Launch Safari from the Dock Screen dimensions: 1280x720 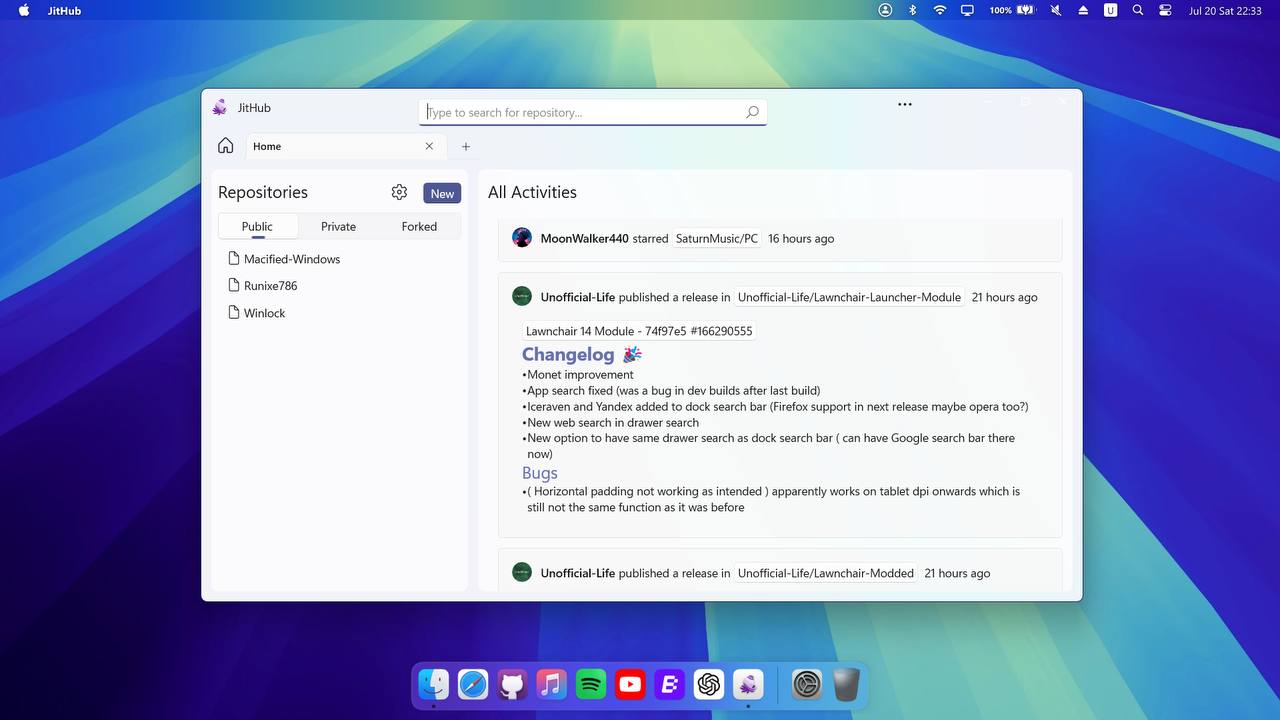point(473,684)
